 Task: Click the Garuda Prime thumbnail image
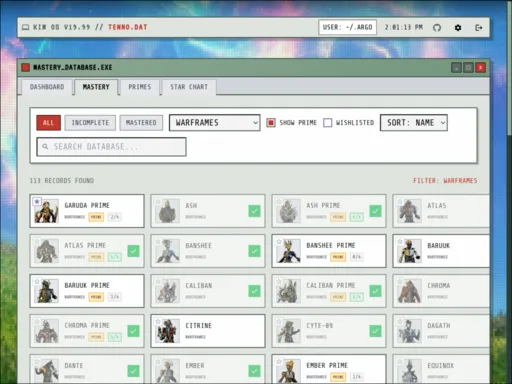click(47, 211)
